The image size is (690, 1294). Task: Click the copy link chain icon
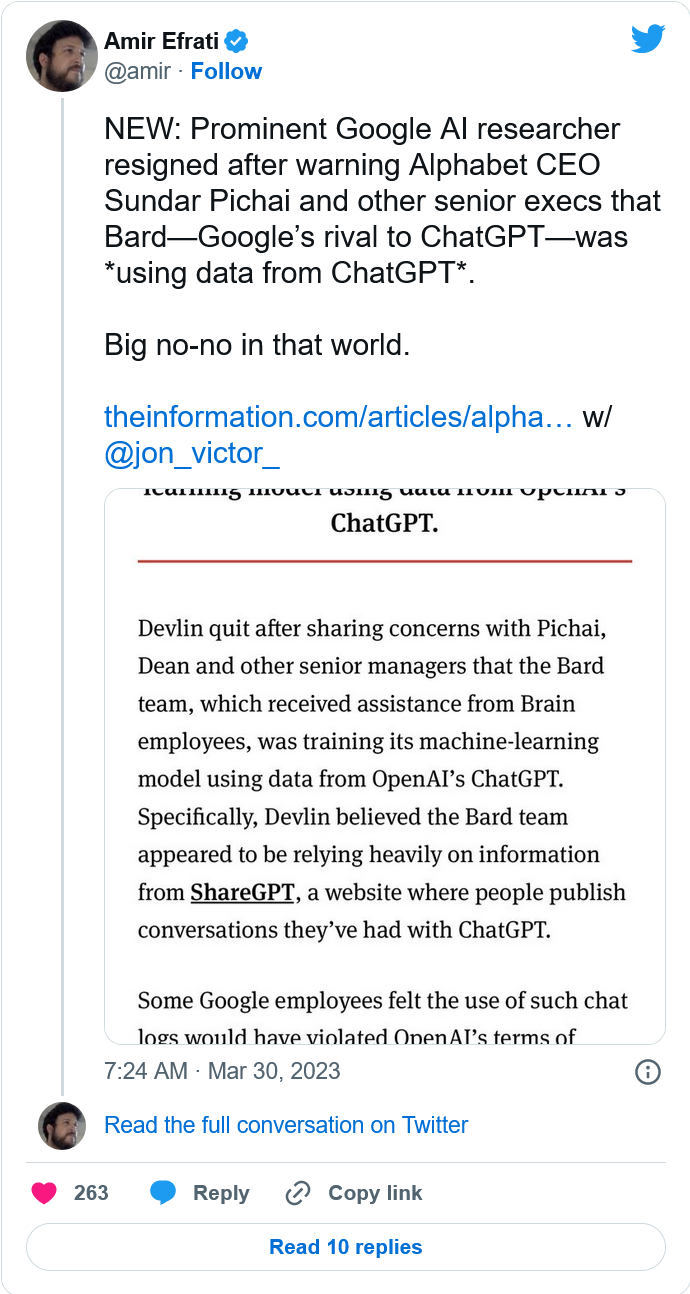tap(298, 1193)
